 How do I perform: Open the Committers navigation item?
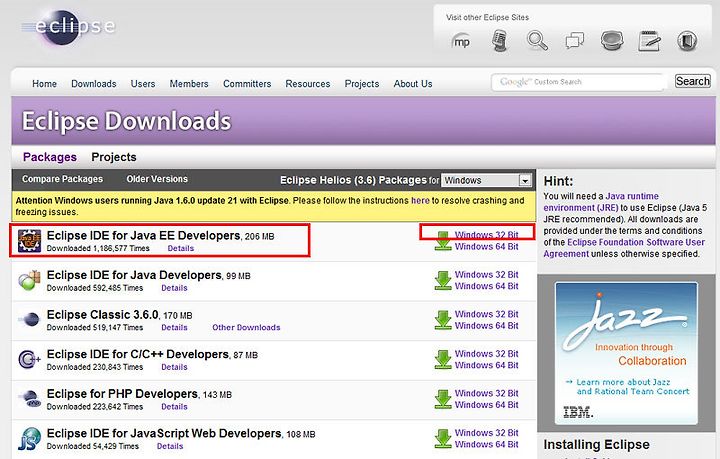247,84
